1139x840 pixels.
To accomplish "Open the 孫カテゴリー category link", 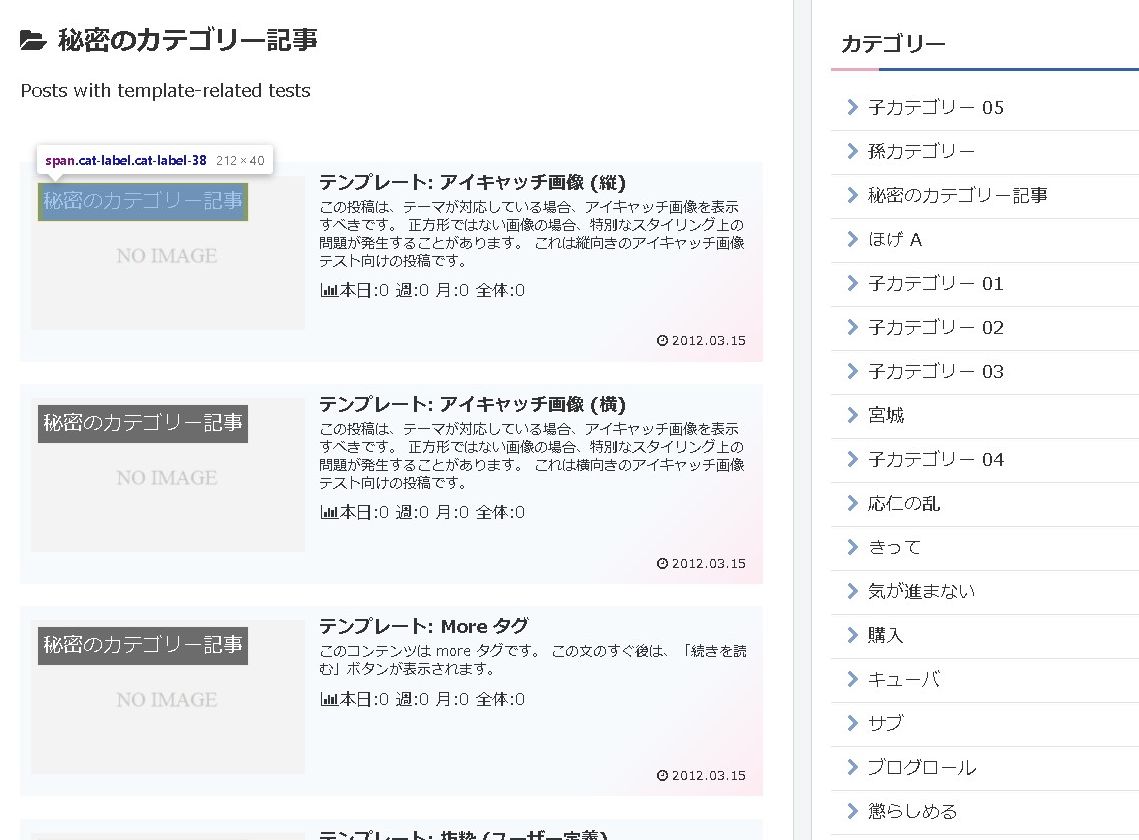I will coord(921,151).
